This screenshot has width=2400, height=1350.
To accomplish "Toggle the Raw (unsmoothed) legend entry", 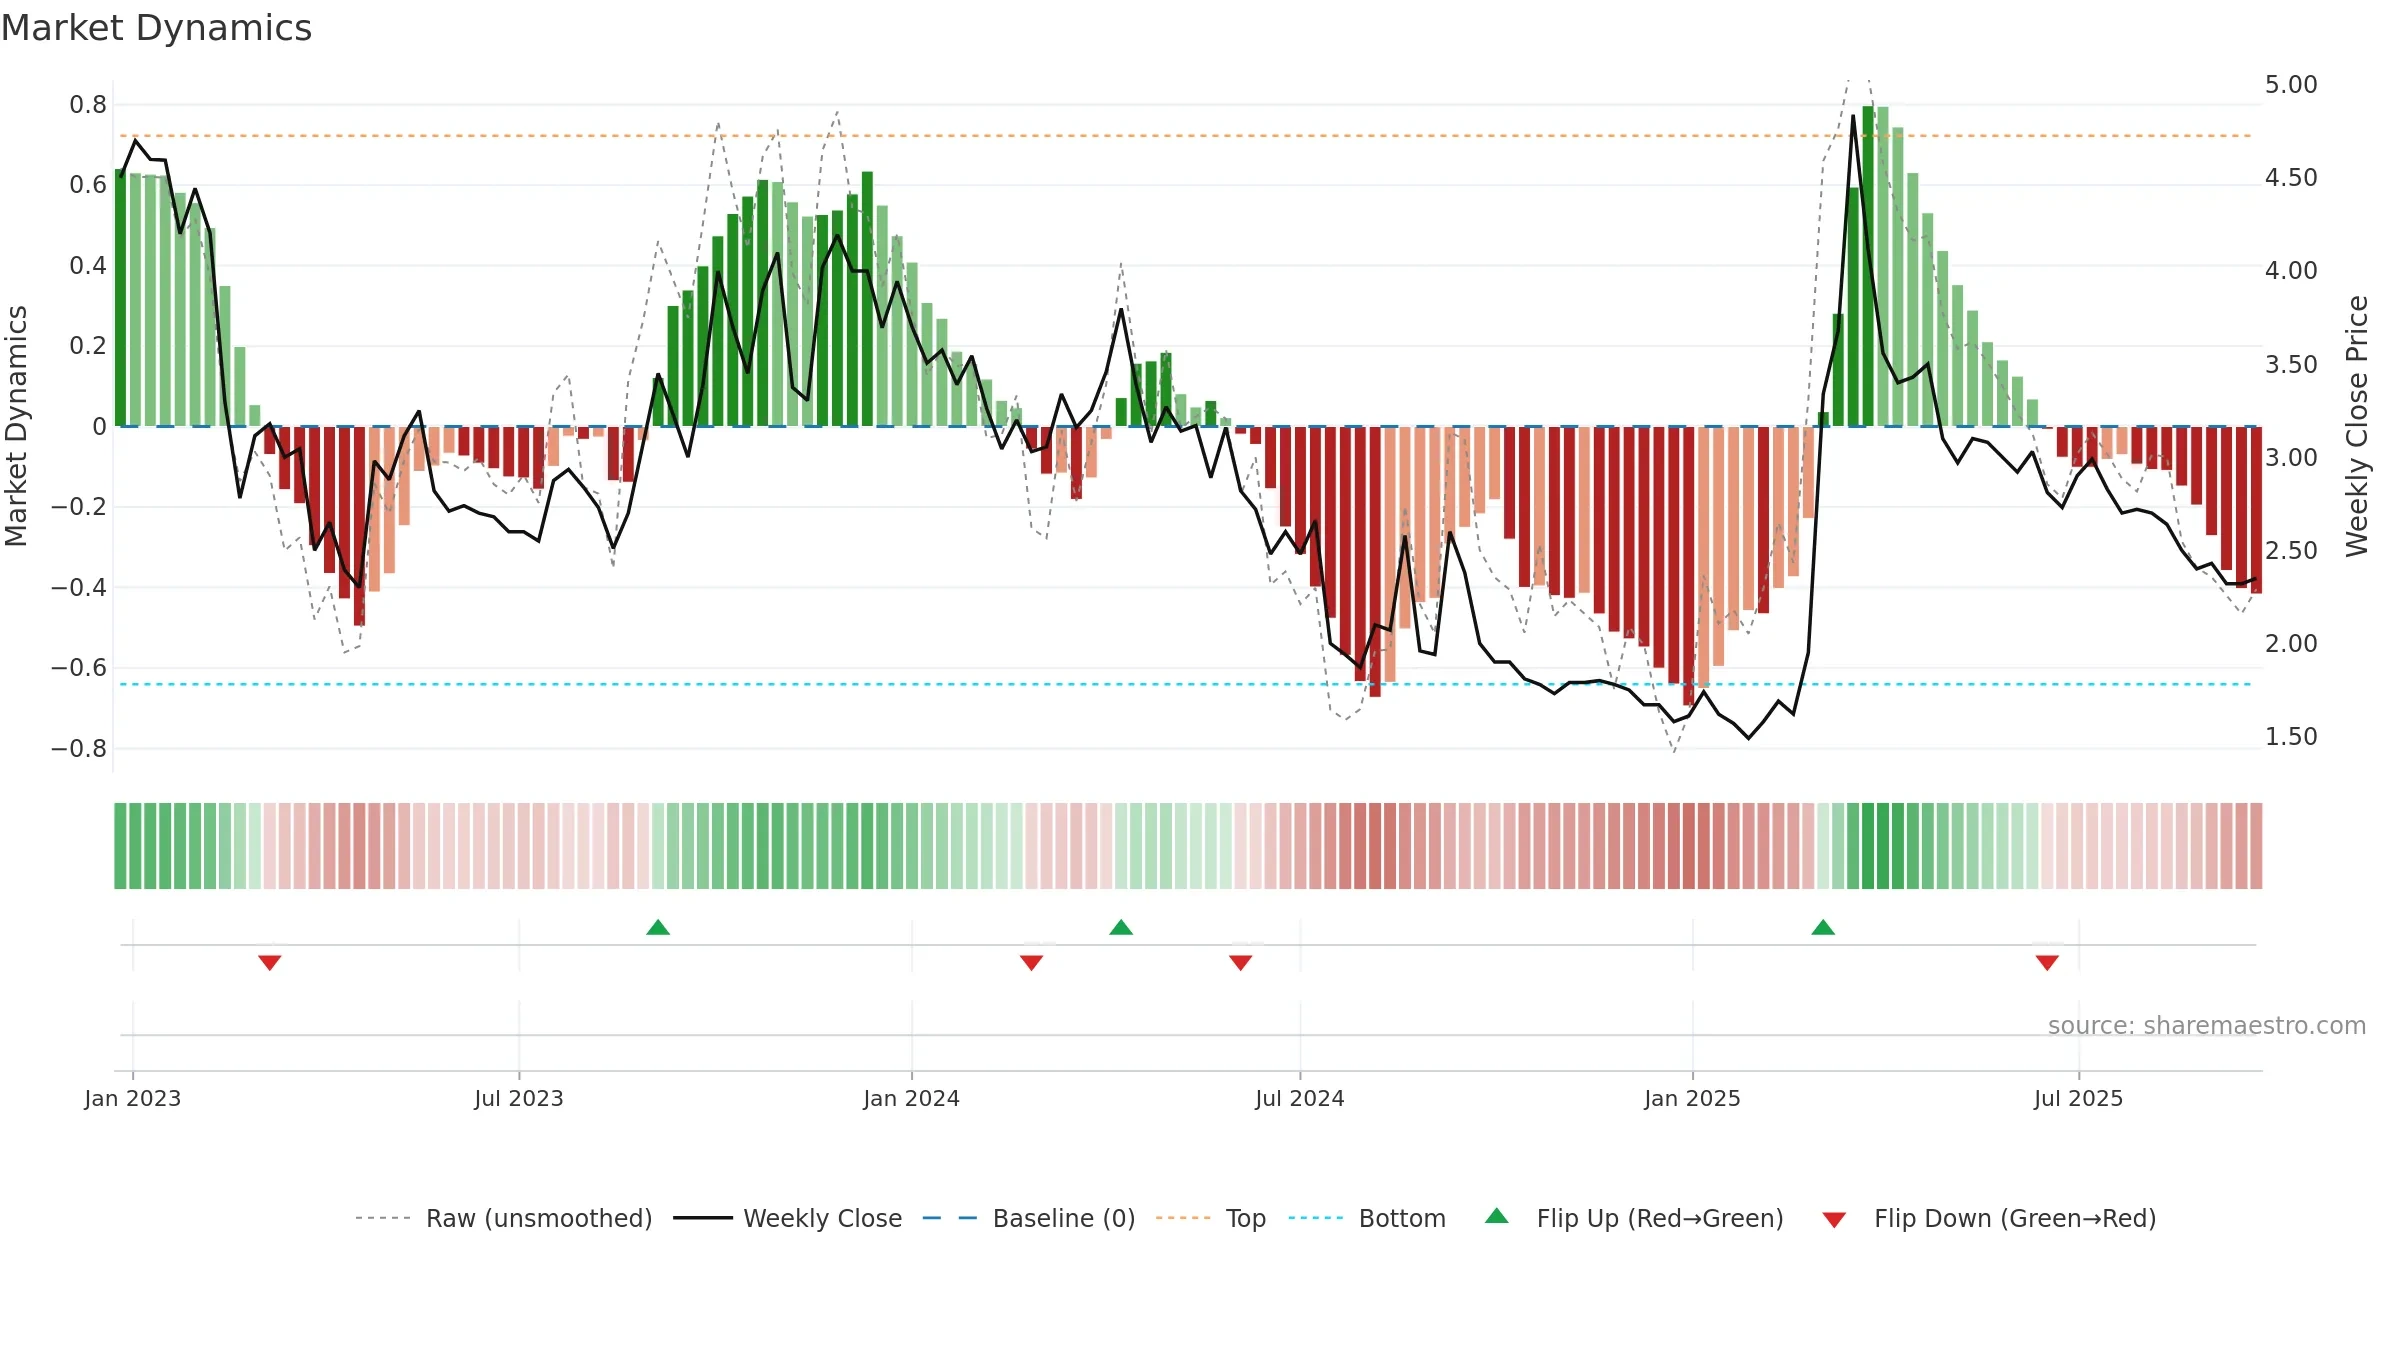I will coord(504,1218).
